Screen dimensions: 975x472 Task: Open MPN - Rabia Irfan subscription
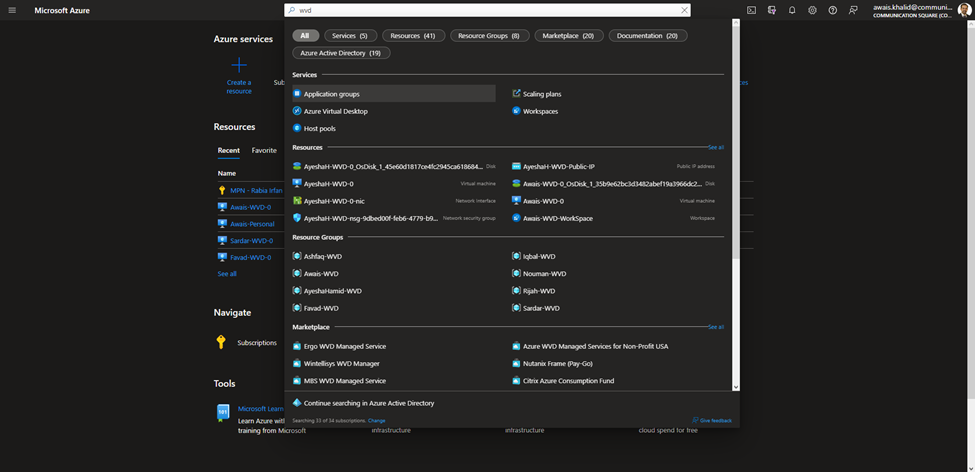pos(256,190)
